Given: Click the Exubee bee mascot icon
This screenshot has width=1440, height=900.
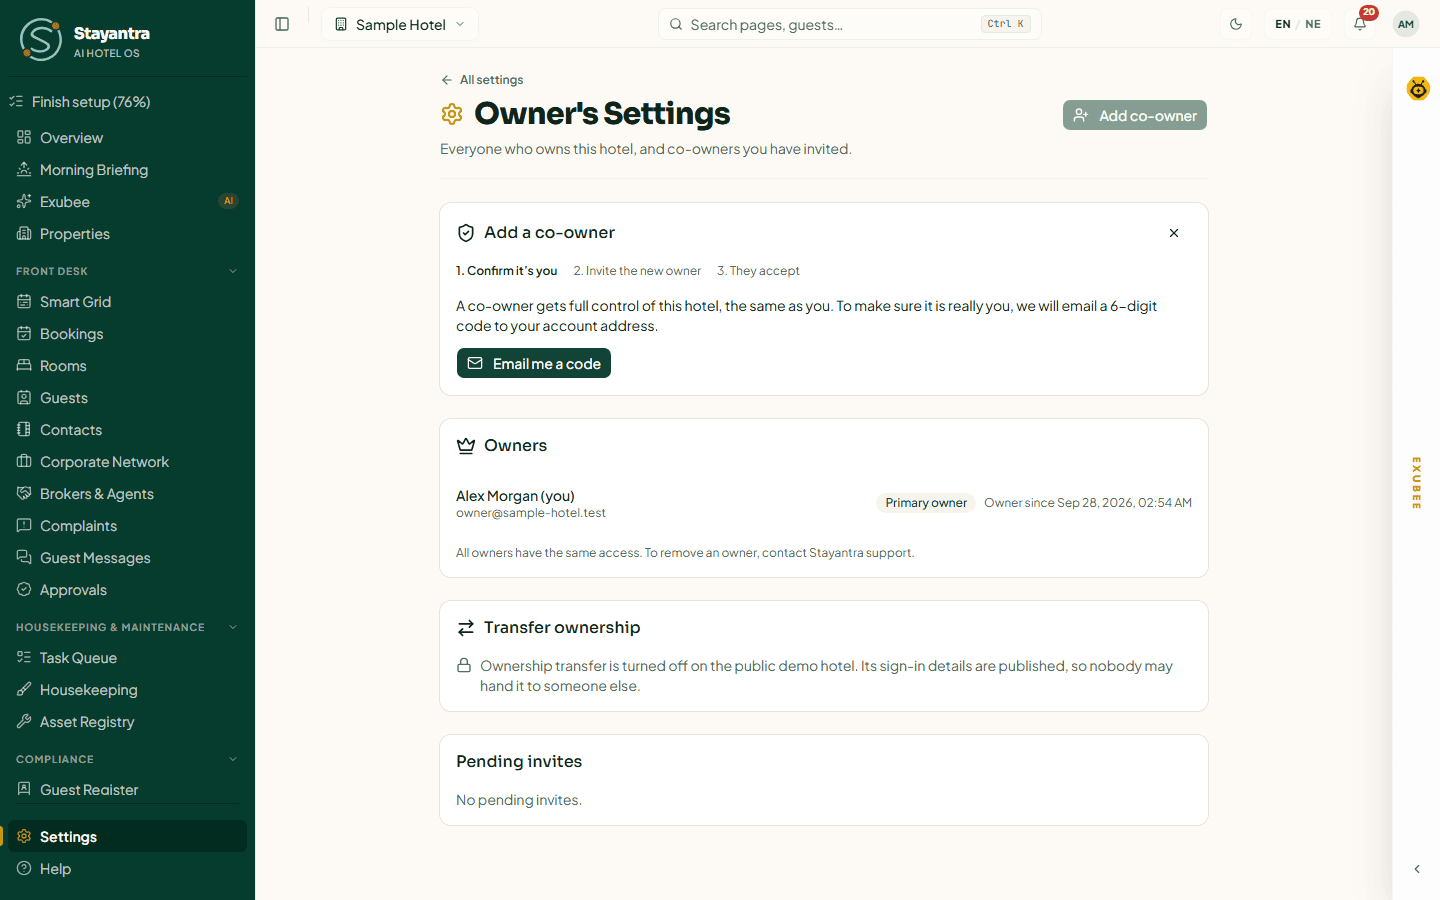Looking at the screenshot, I should tap(1418, 89).
